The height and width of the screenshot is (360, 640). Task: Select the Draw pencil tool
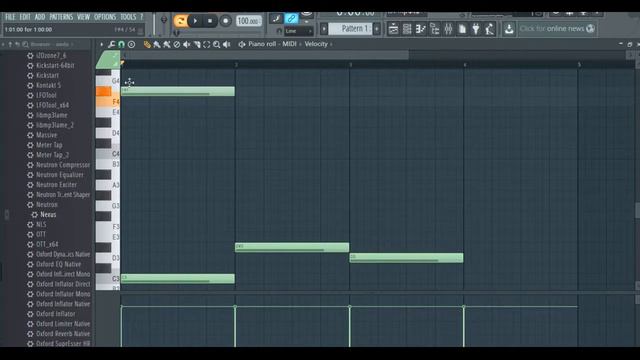[147, 44]
